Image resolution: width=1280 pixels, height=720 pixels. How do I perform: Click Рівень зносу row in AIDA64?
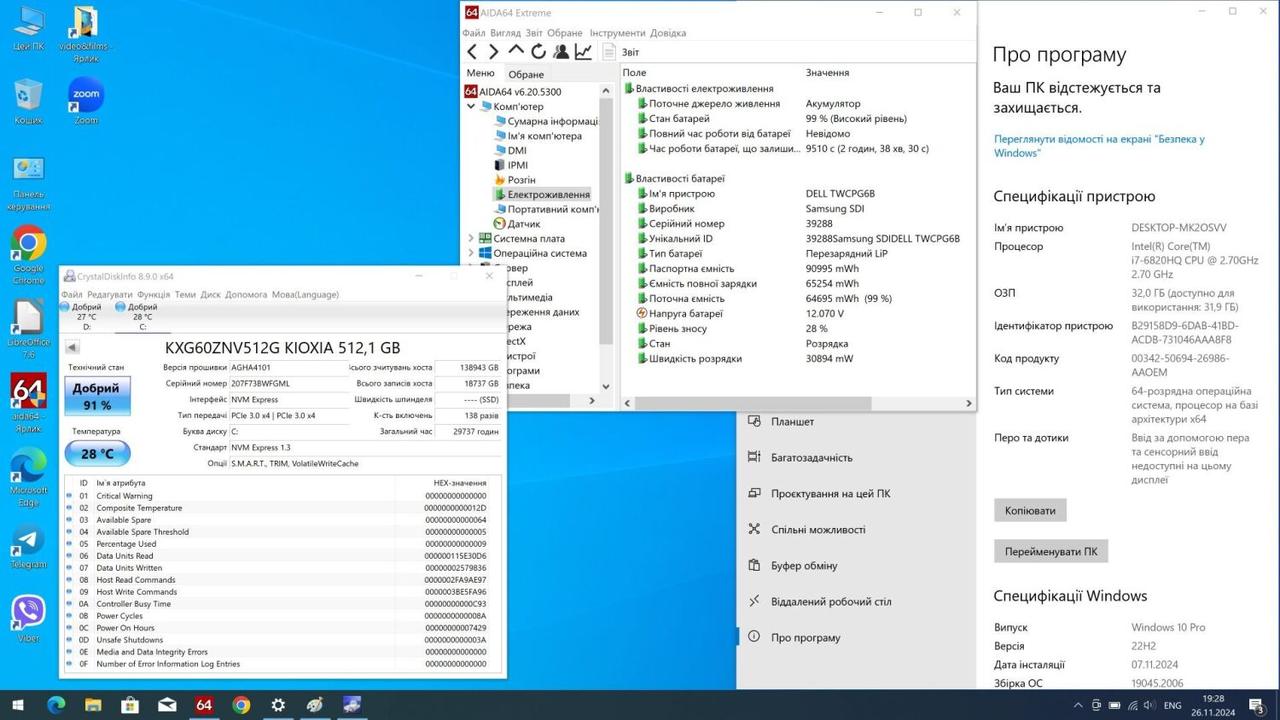798,328
